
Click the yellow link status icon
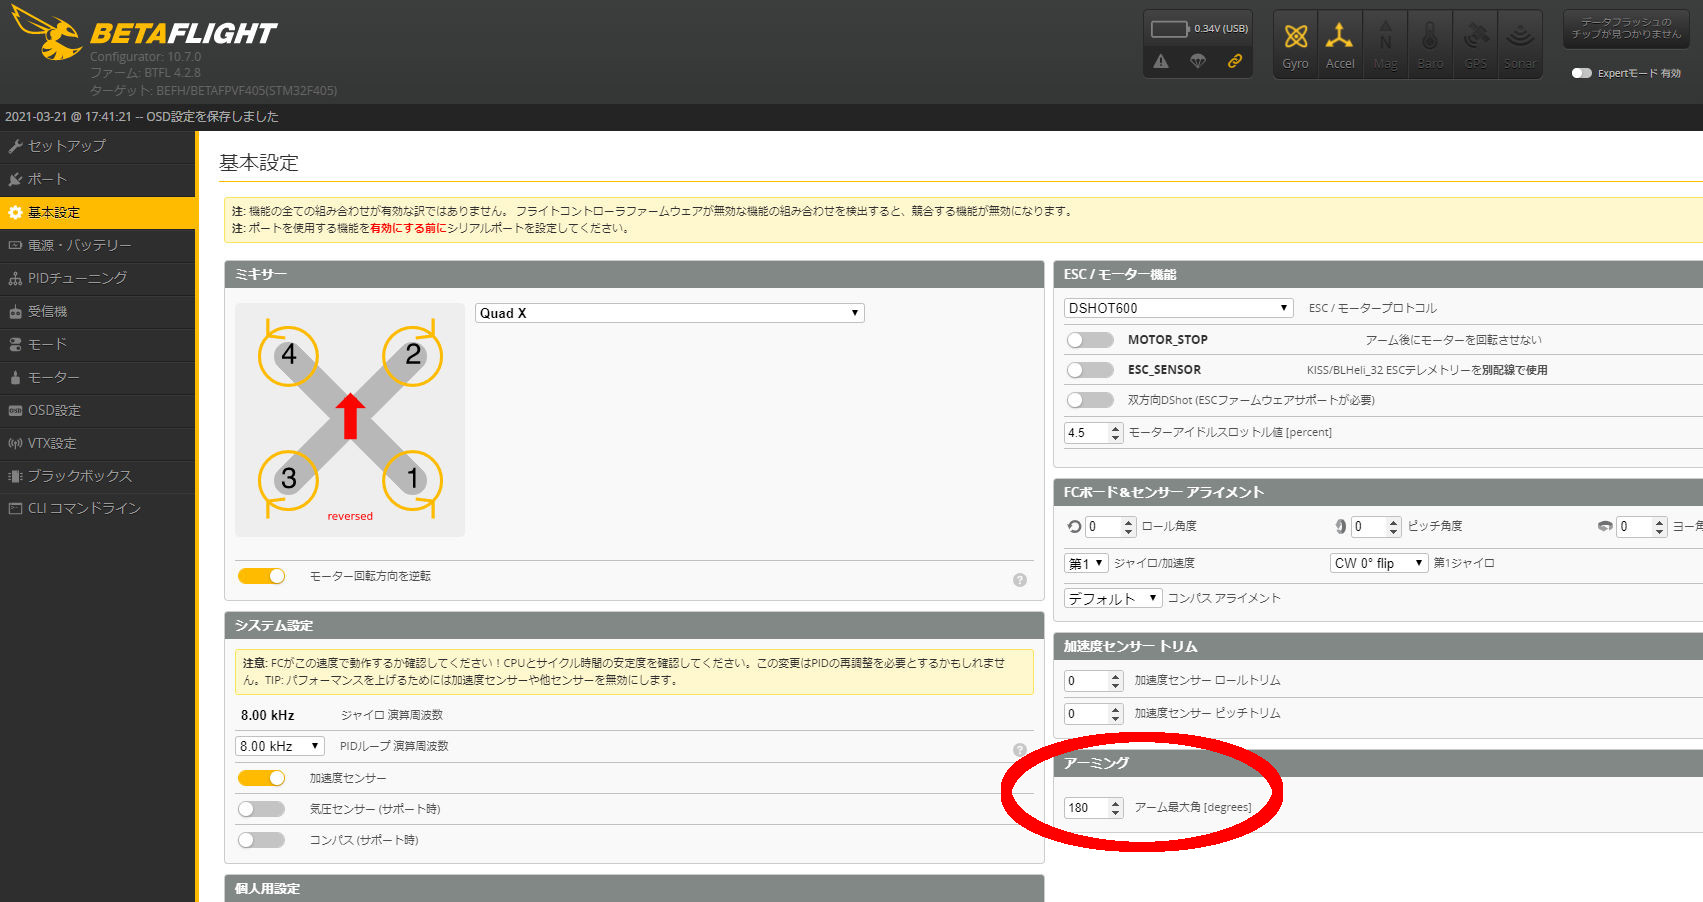[x=1235, y=61]
